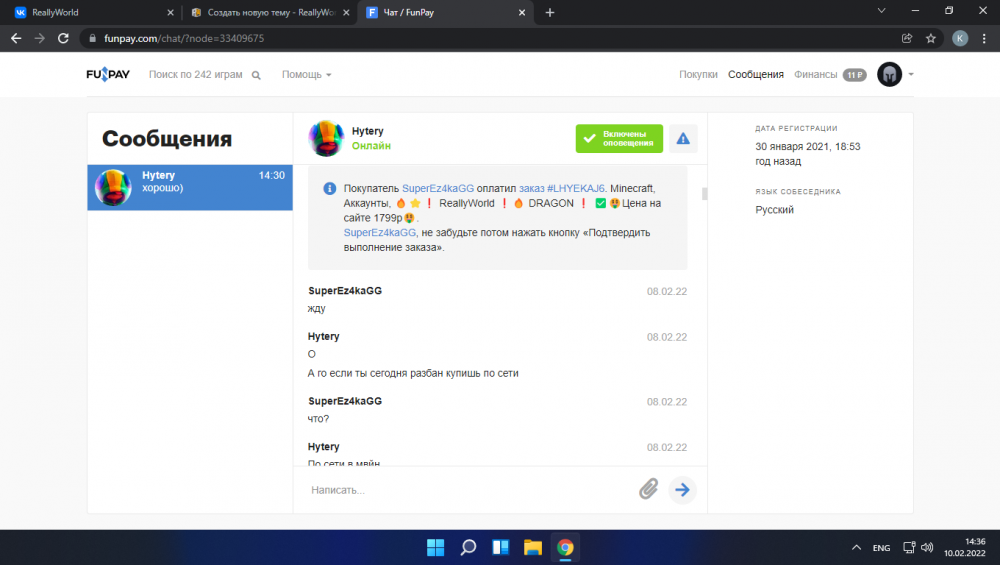Open the Финансы page
Screen dimensions: 1000x565
pos(815,75)
